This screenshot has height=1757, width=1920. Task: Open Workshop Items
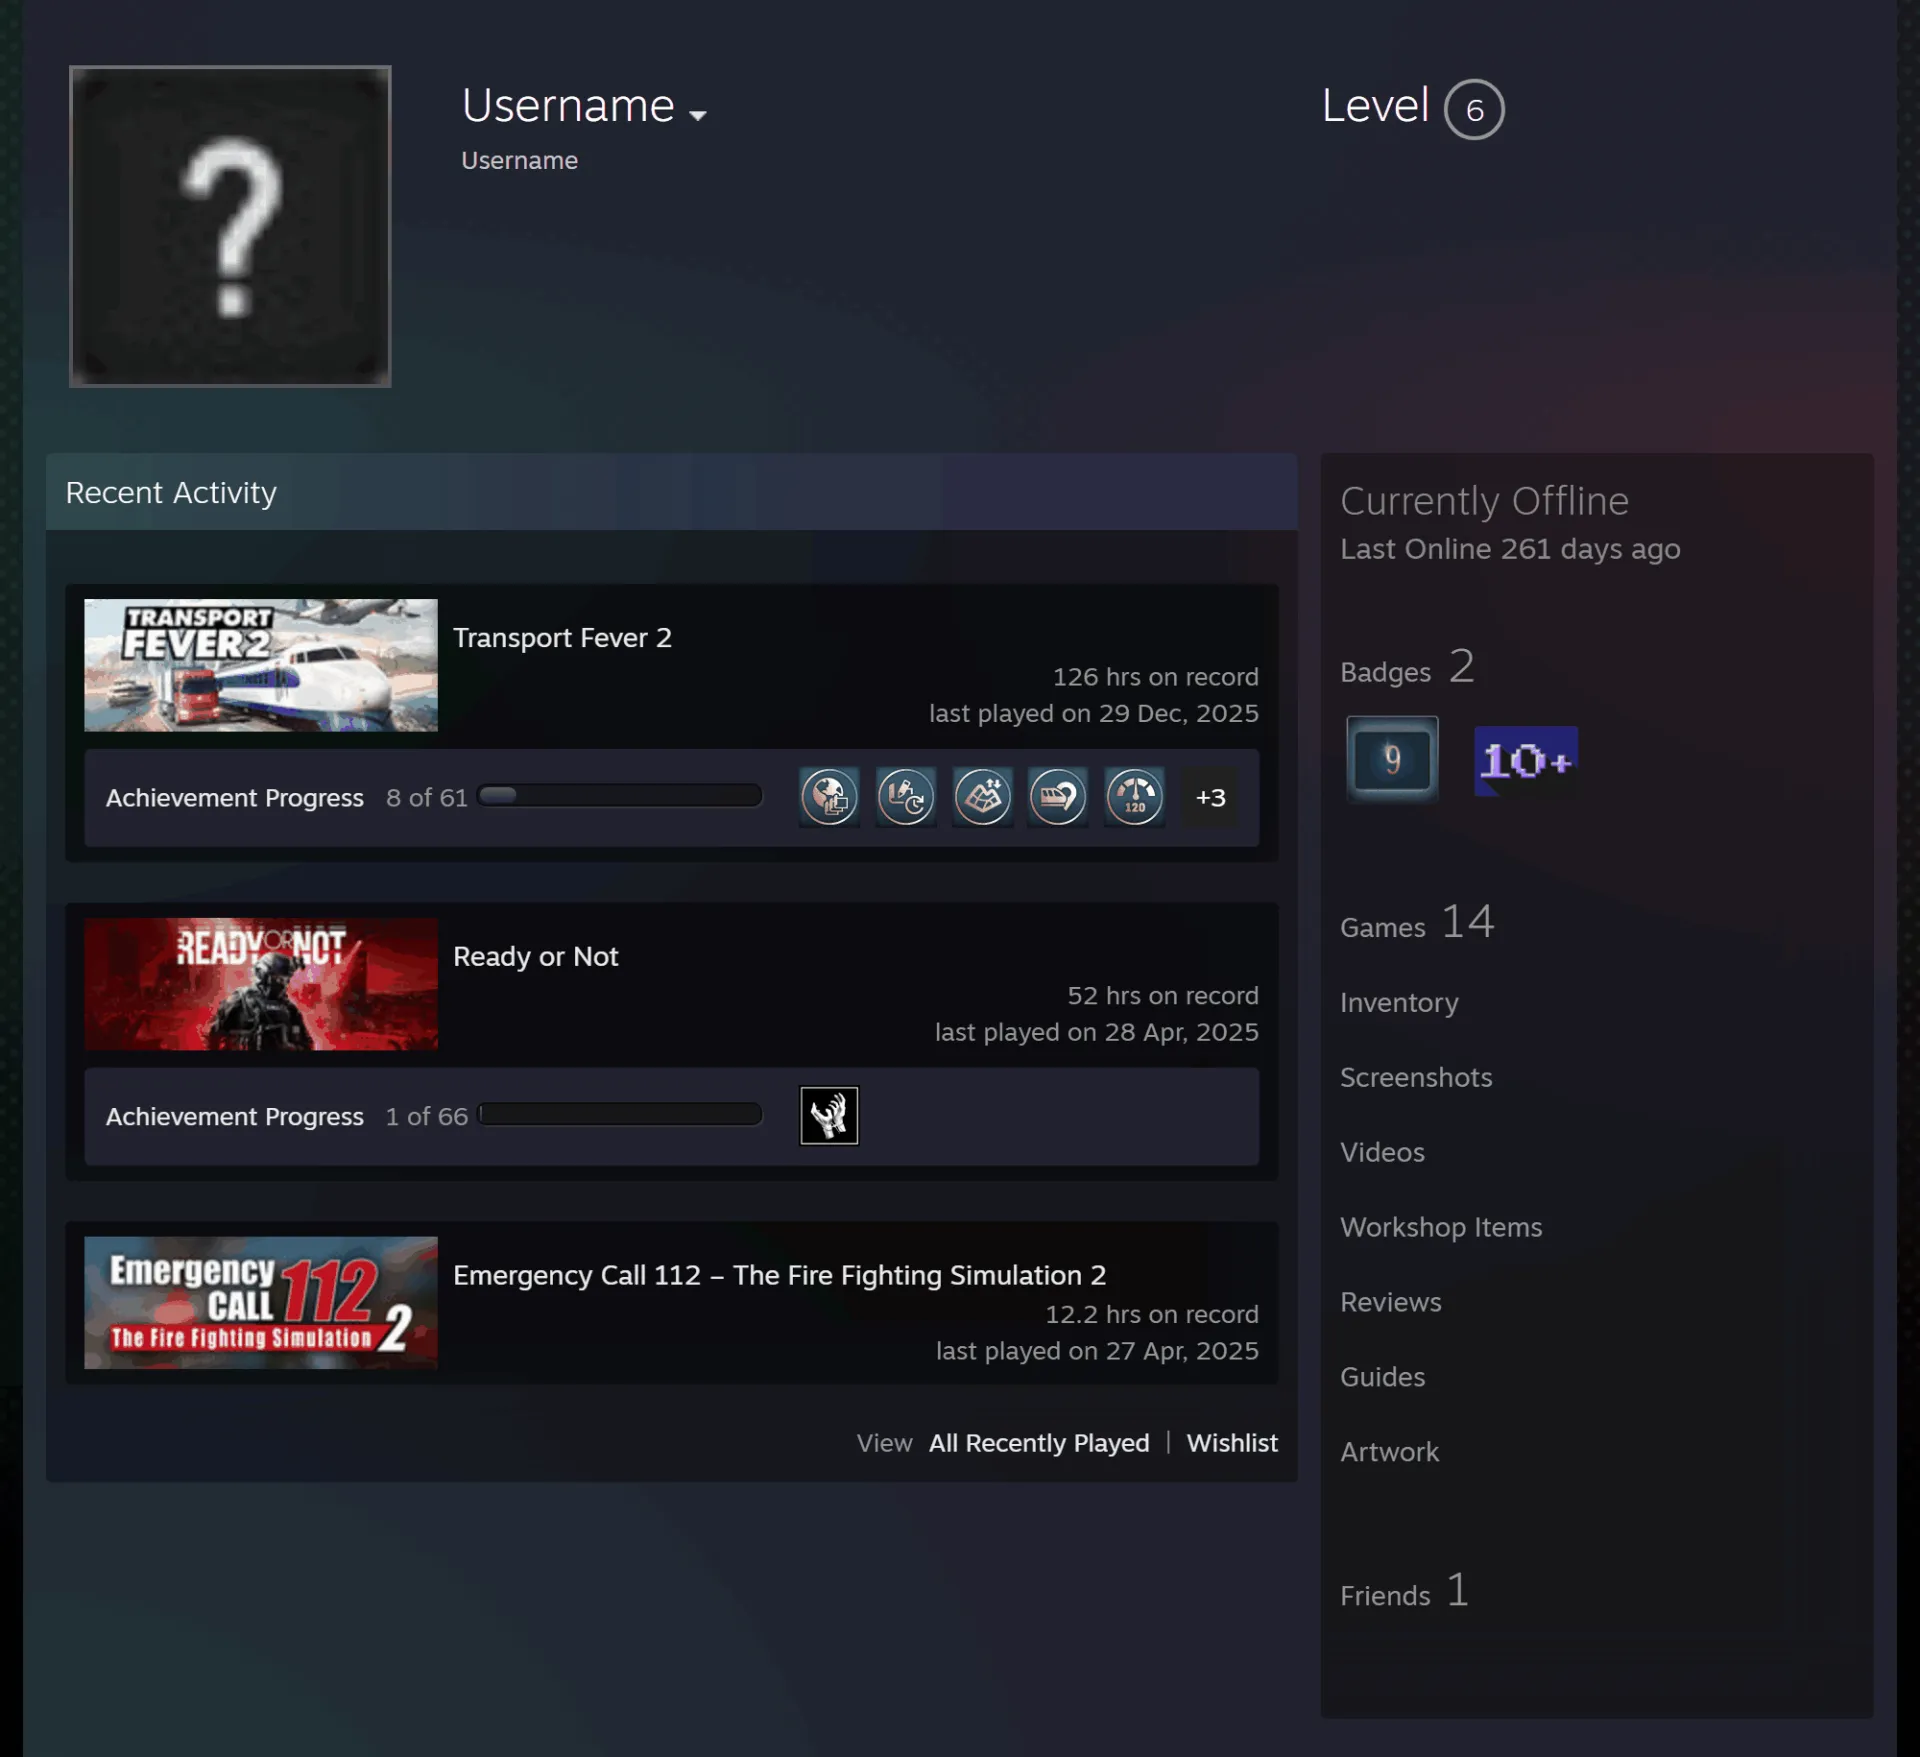pyautogui.click(x=1441, y=1228)
